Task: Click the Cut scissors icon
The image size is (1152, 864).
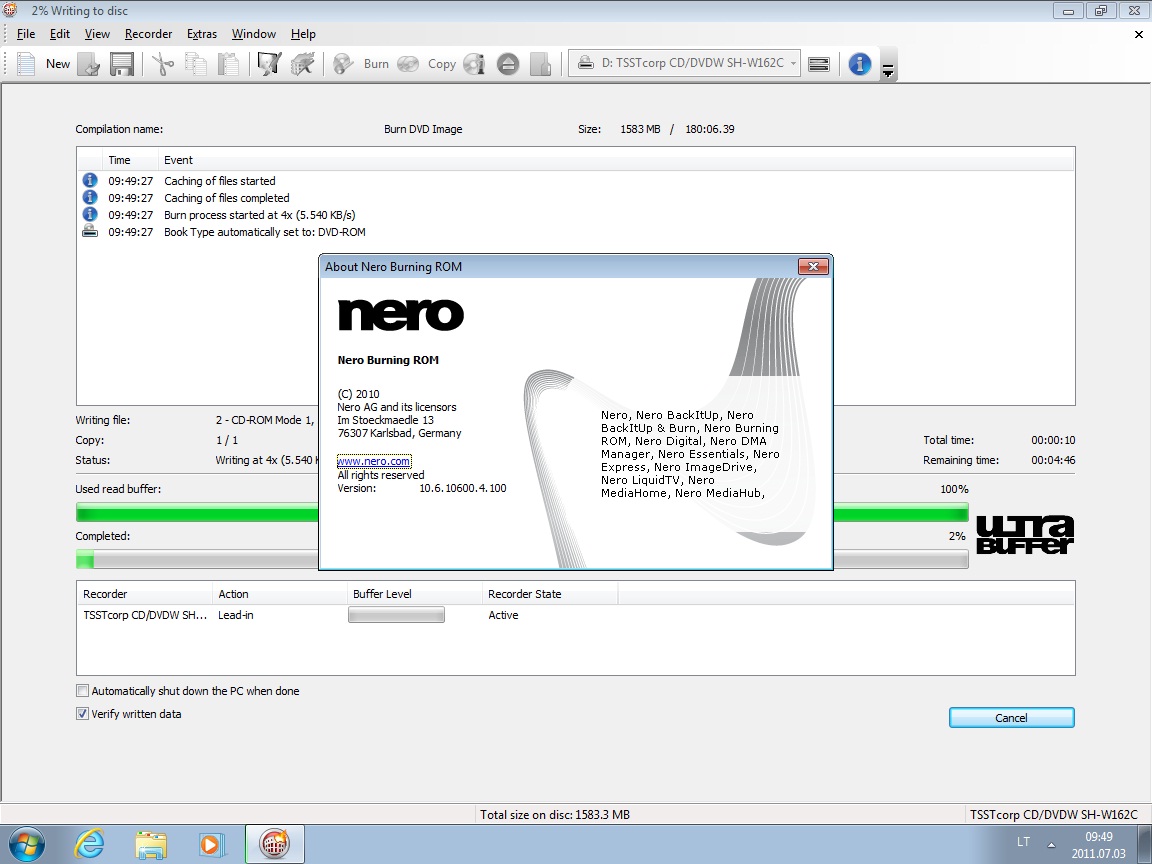Action: click(x=163, y=64)
